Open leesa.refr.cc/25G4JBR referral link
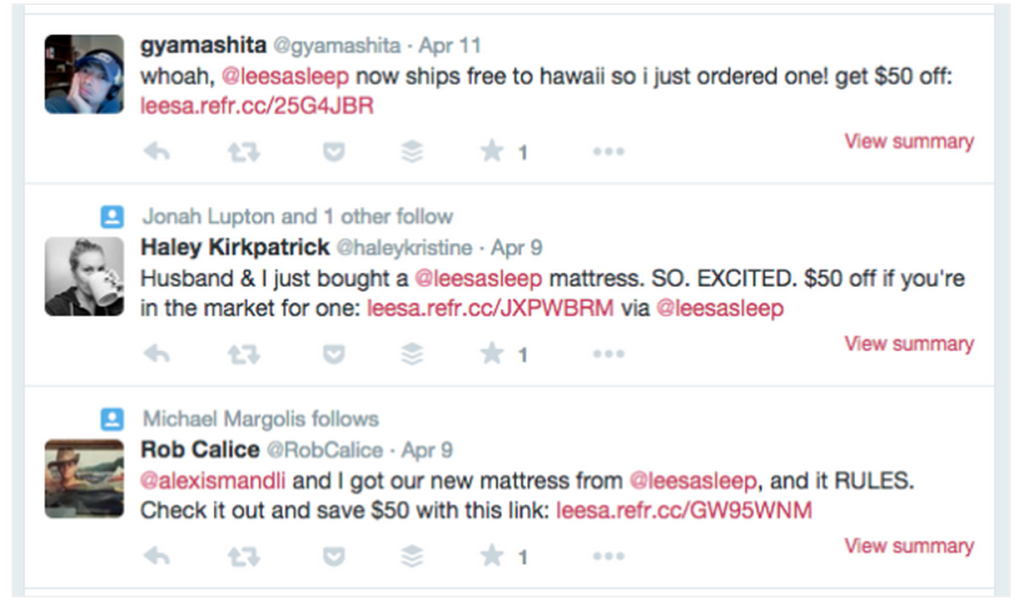 coord(257,106)
